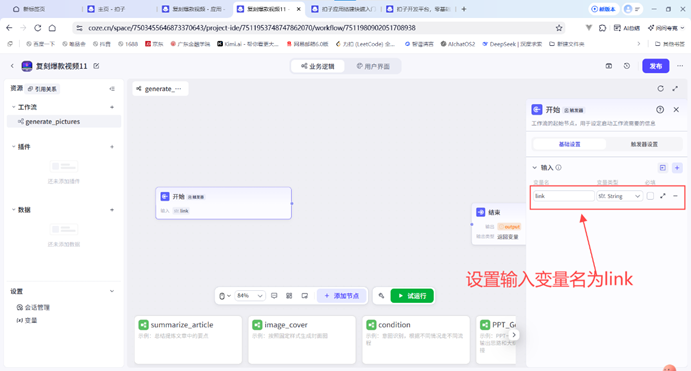This screenshot has height=371, width=691.
Task: Open the 84% zoom level dropdown
Action: point(249,296)
